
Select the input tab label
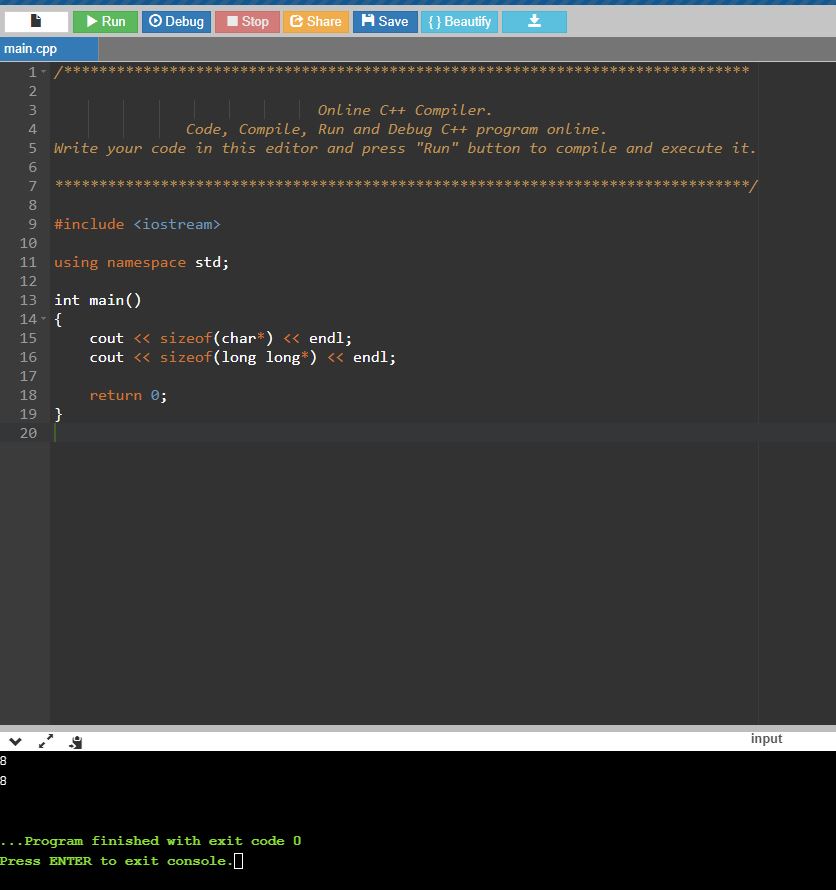point(766,739)
